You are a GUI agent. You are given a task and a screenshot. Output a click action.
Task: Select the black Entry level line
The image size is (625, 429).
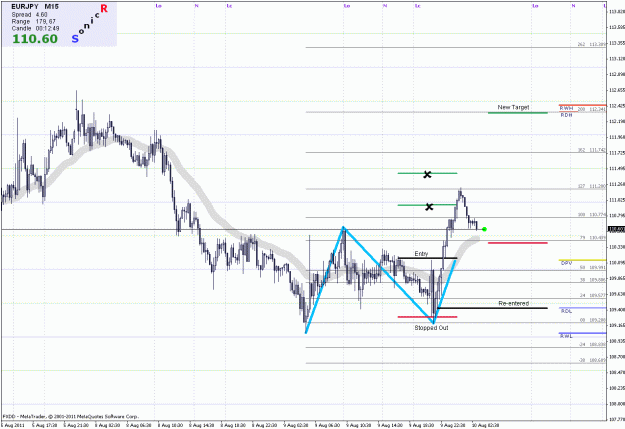coord(427,258)
